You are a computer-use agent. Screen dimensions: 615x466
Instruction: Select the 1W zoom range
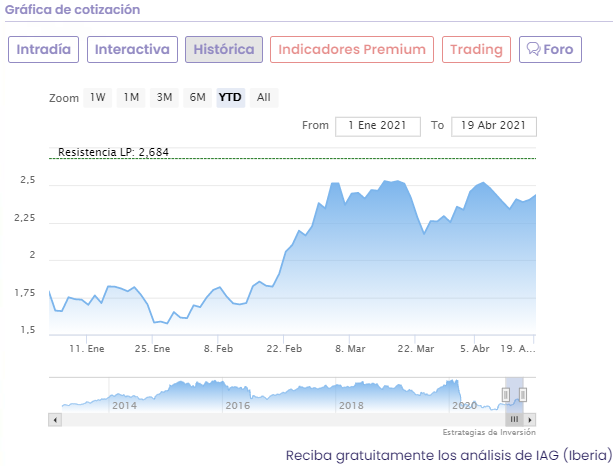click(x=97, y=98)
